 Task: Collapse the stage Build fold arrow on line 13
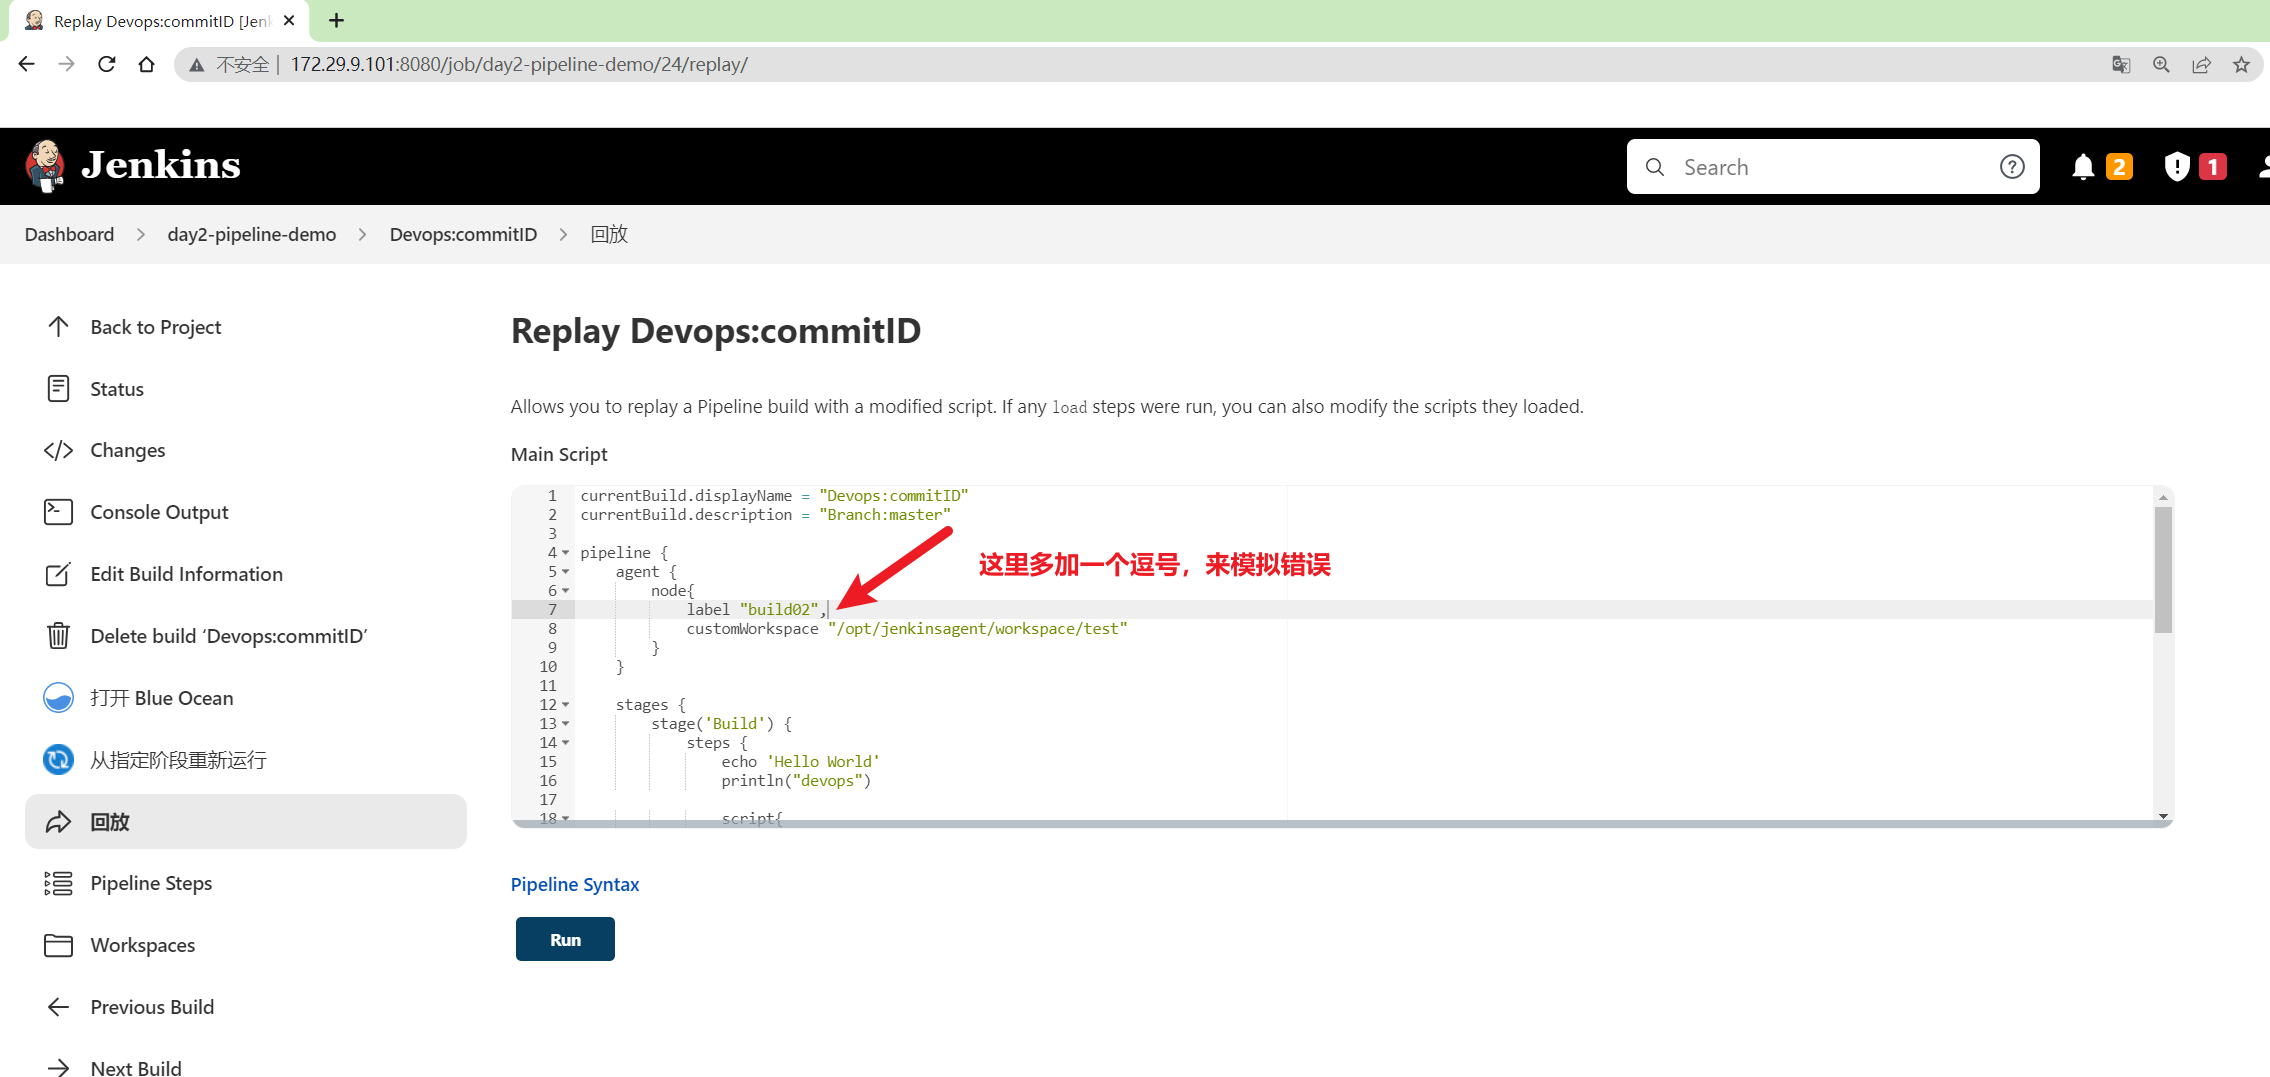pyautogui.click(x=566, y=724)
